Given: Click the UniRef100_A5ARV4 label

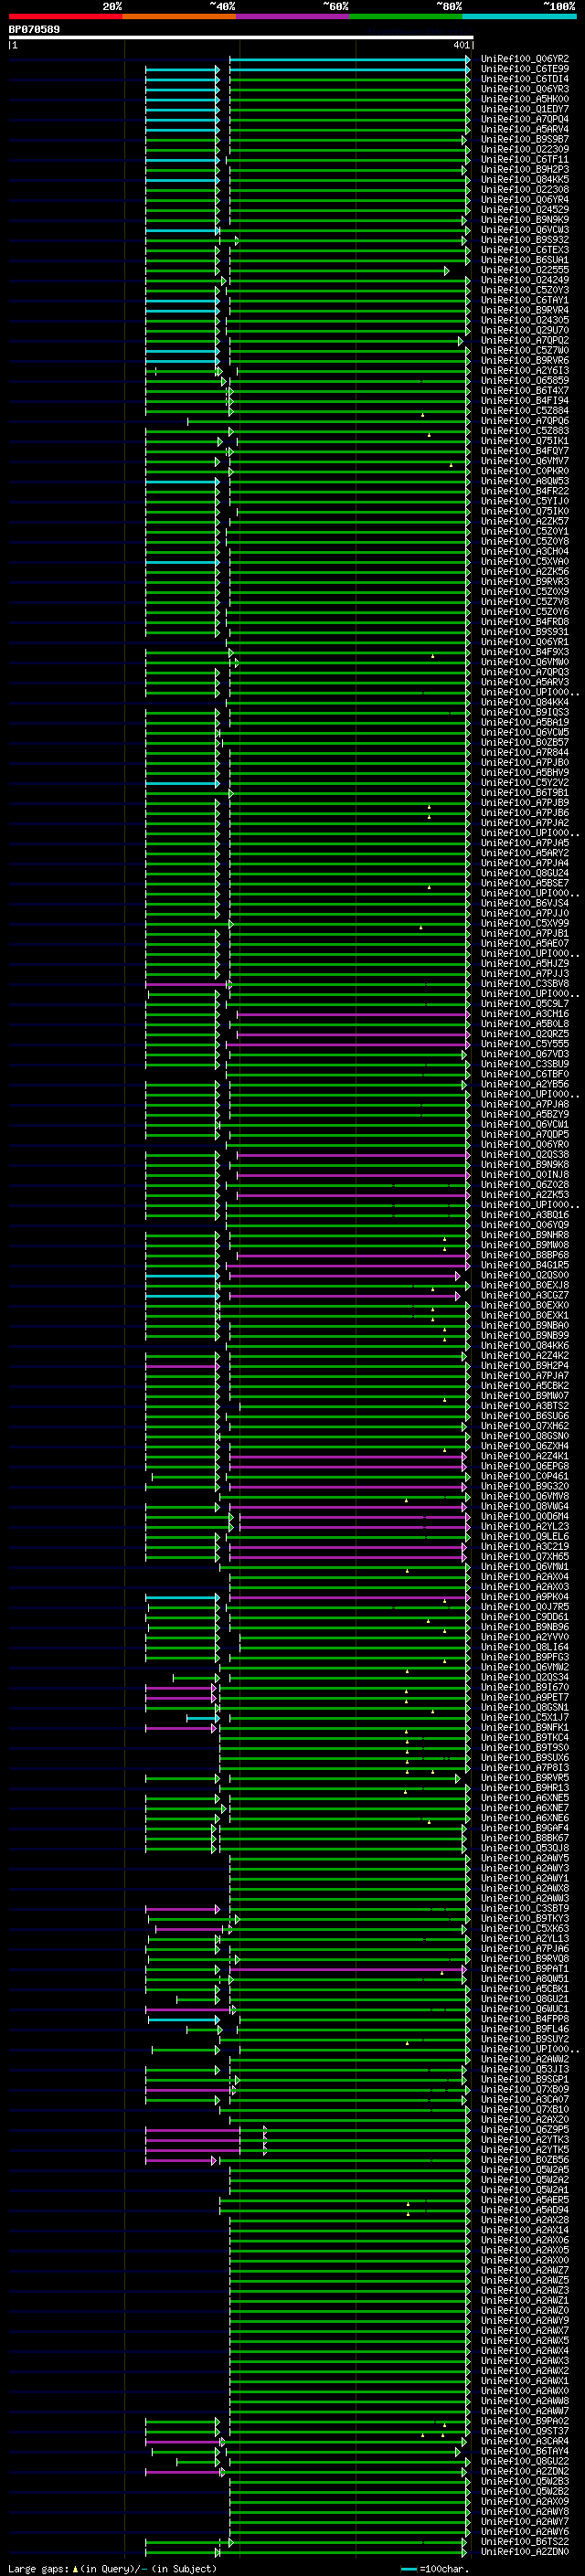Looking at the screenshot, I should click(x=525, y=129).
